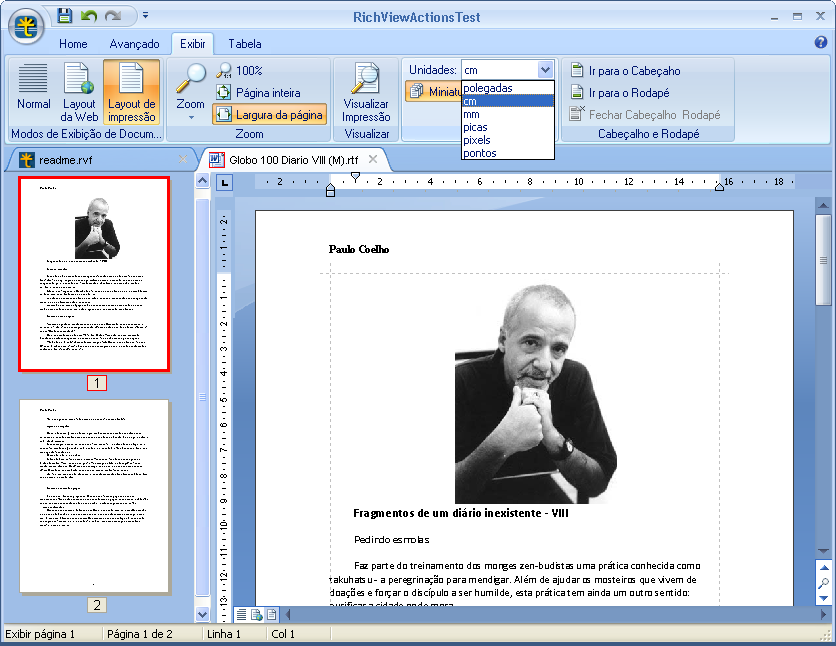Viewport: 836px width, 646px height.
Task: Set zoom to 100%
Action: pyautogui.click(x=240, y=71)
